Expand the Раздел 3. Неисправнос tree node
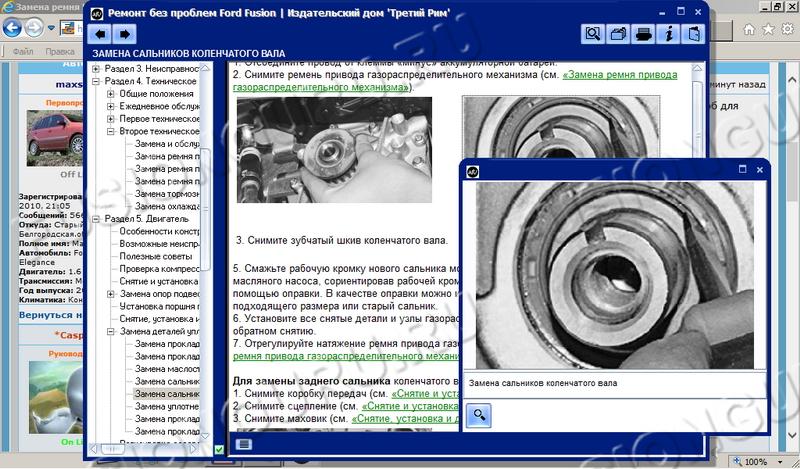 tap(95, 69)
